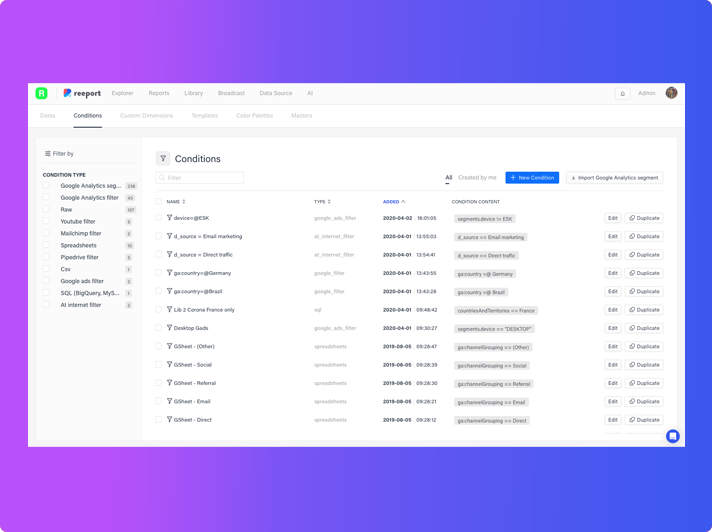The image size is (712, 532).
Task: Select the GSheet - Social row checkbox
Action: (x=158, y=365)
